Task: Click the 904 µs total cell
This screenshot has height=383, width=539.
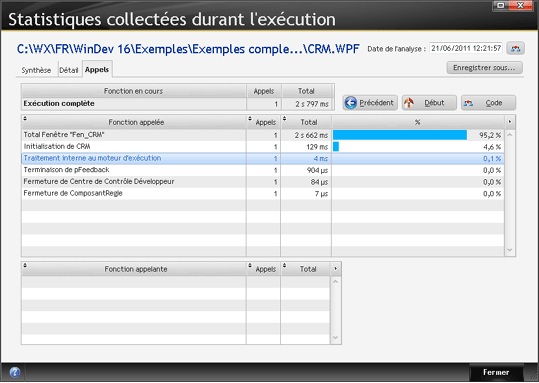Action: (306, 170)
